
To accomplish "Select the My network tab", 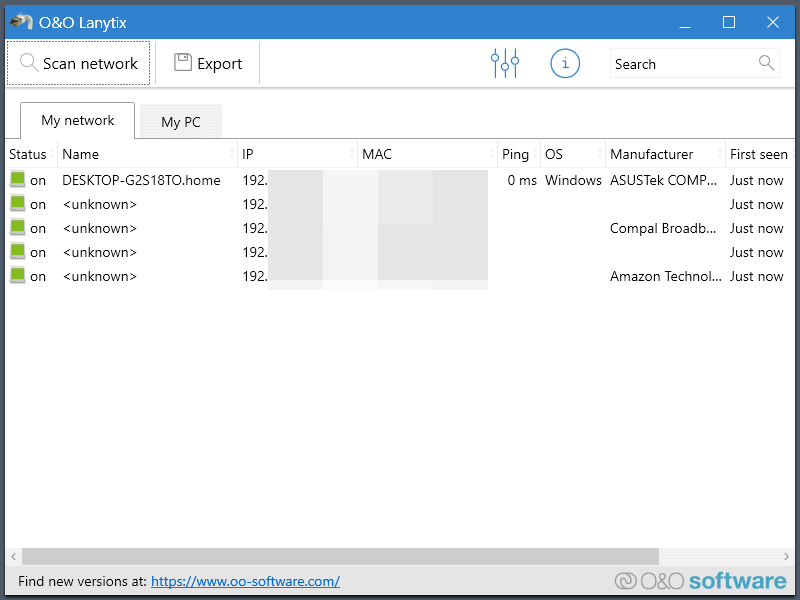I will coord(78,121).
